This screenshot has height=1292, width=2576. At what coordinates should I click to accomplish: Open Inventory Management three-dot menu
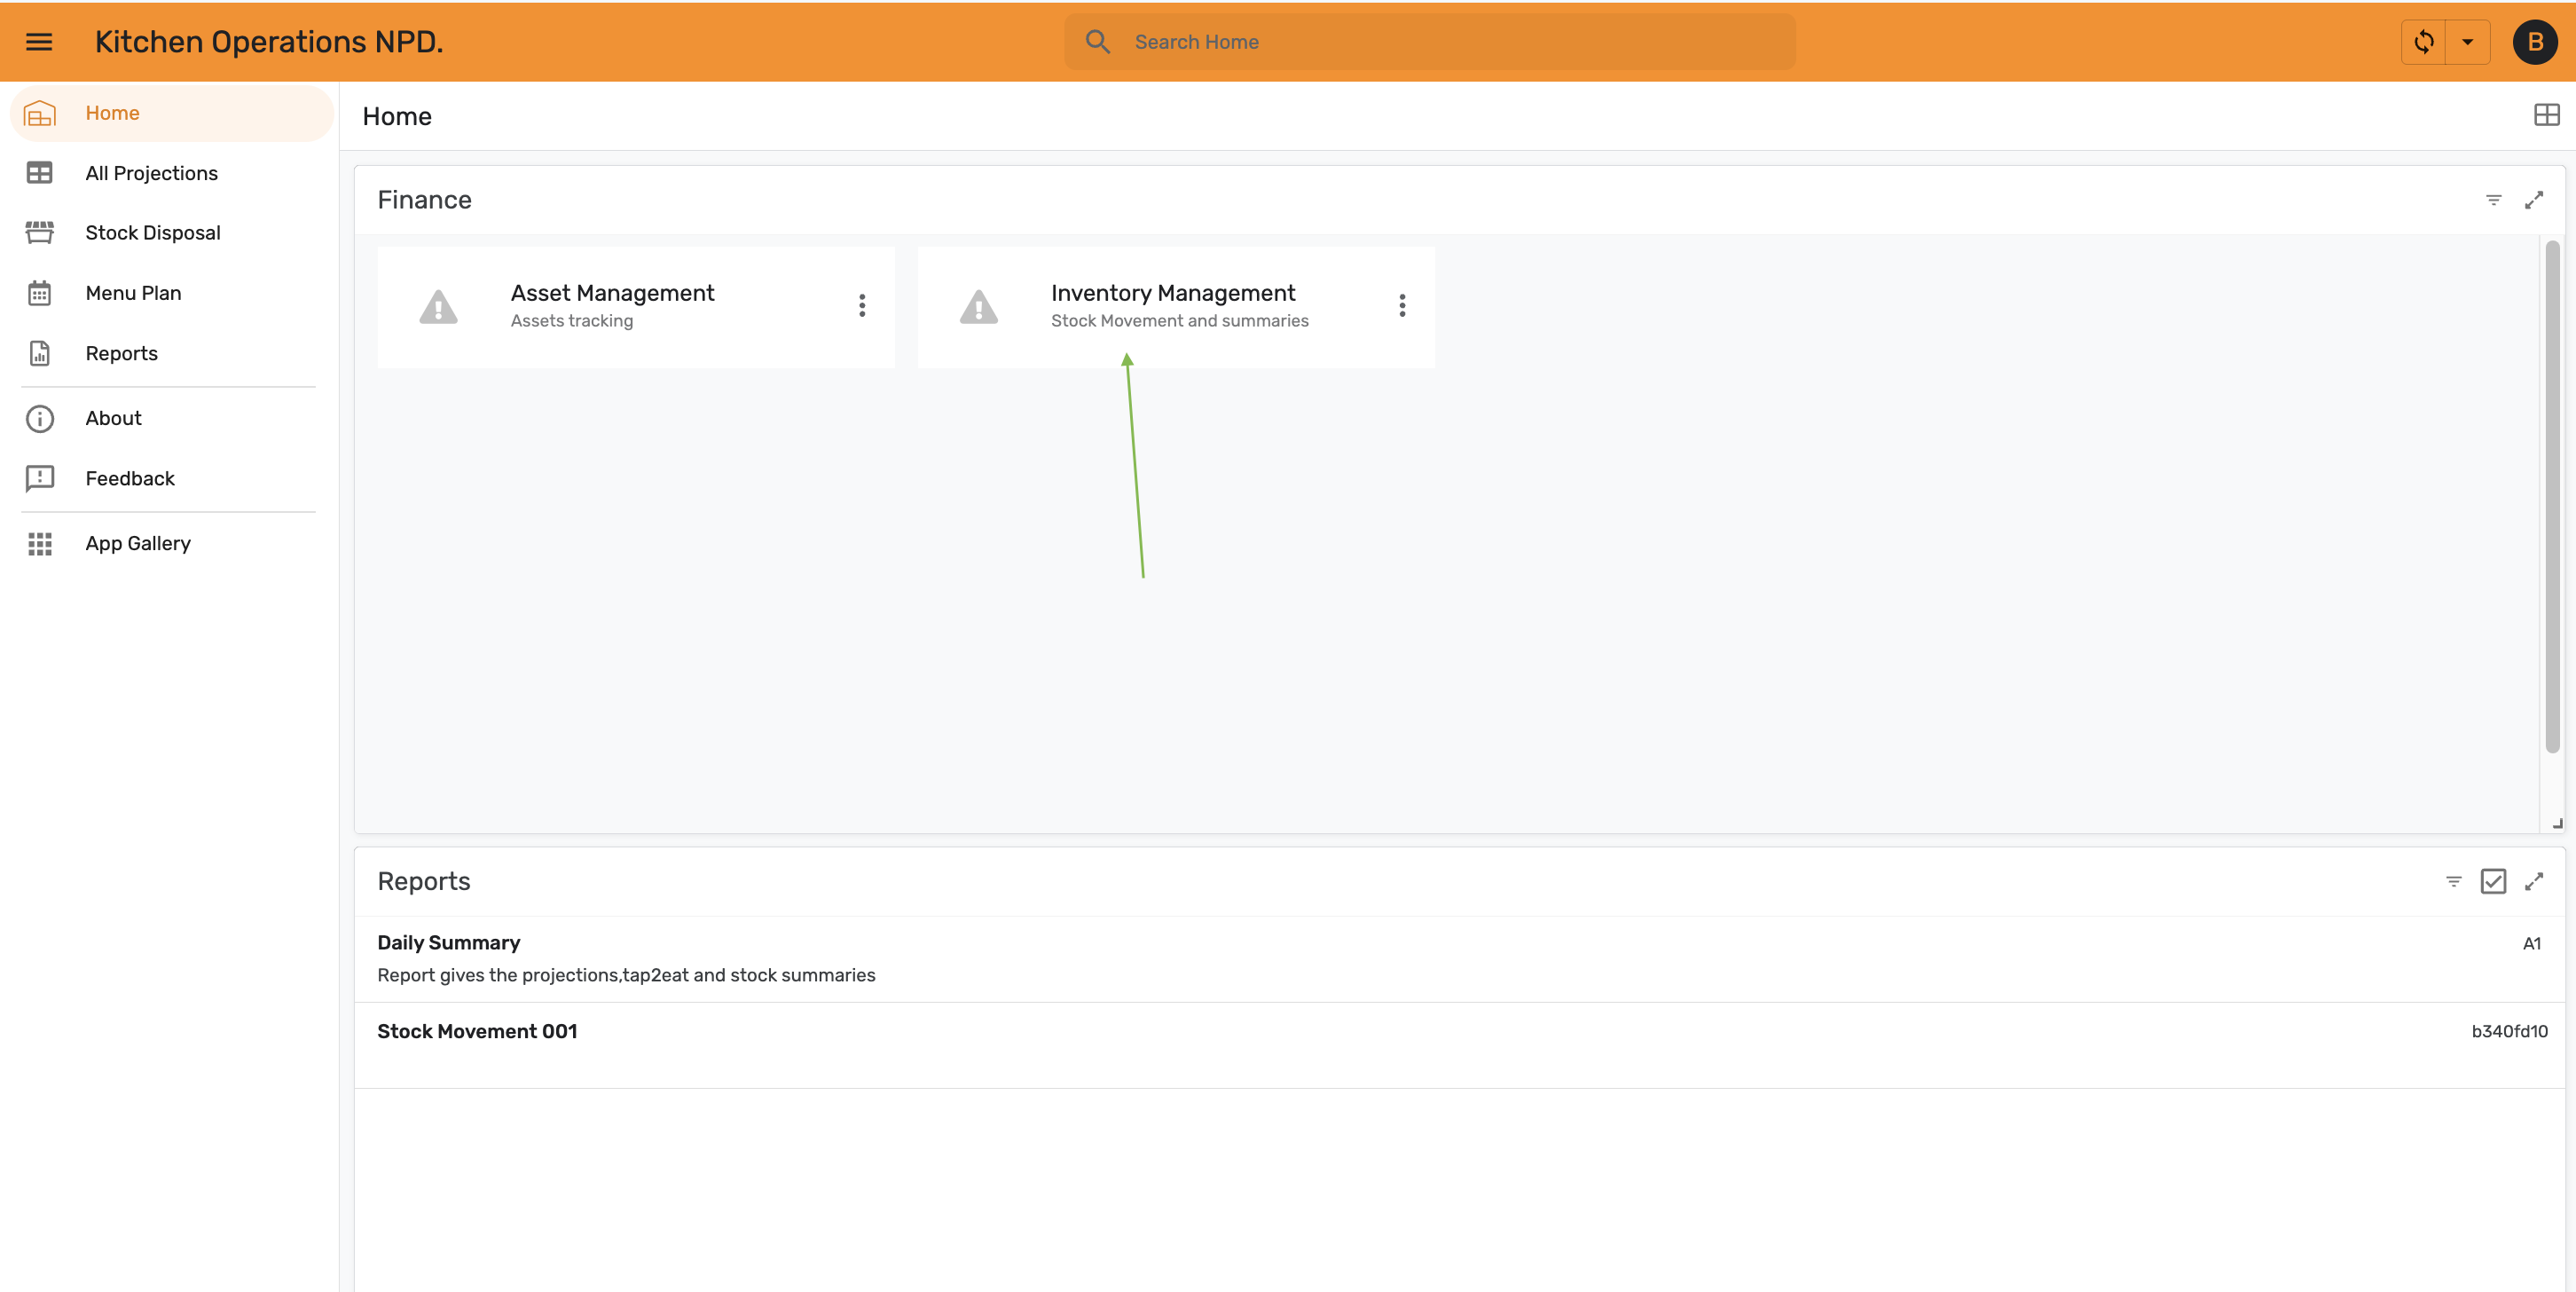coord(1402,306)
